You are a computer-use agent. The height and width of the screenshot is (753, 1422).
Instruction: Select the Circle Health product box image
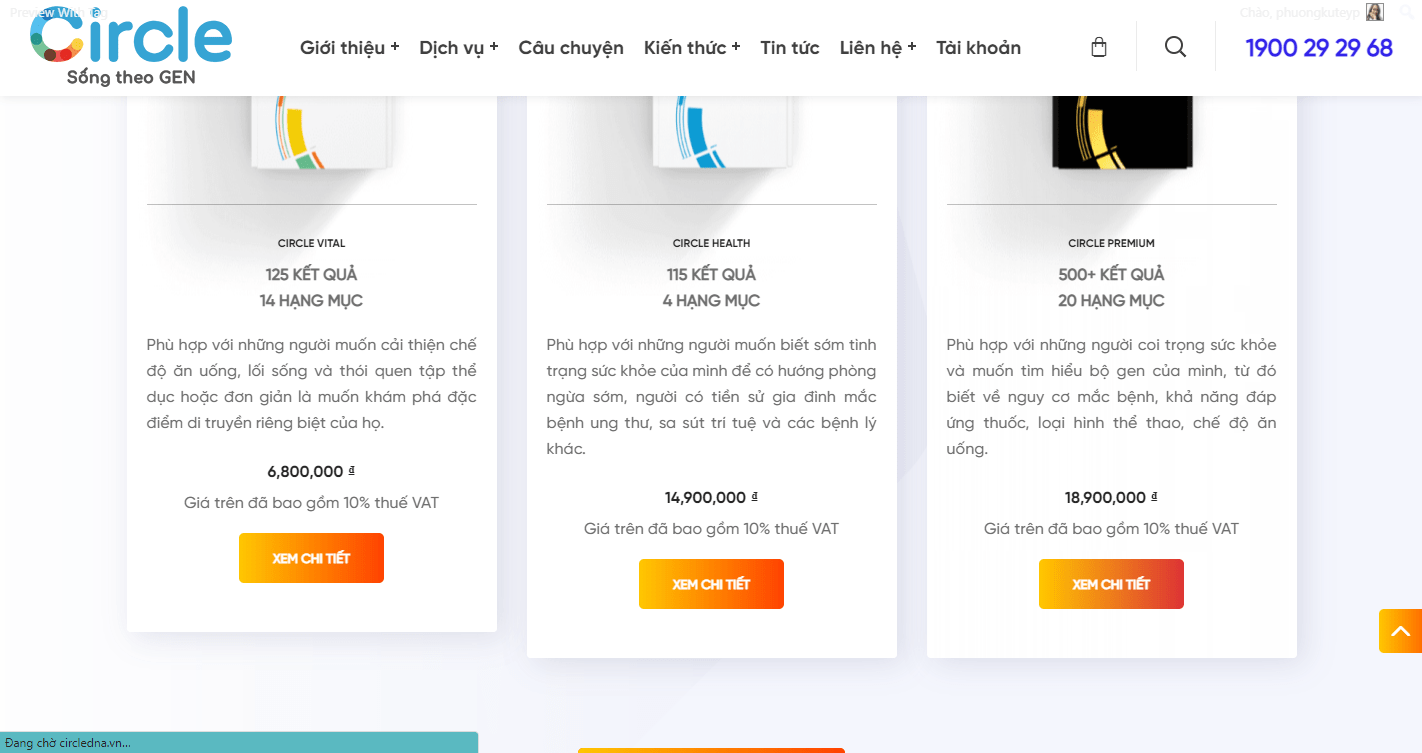click(712, 132)
